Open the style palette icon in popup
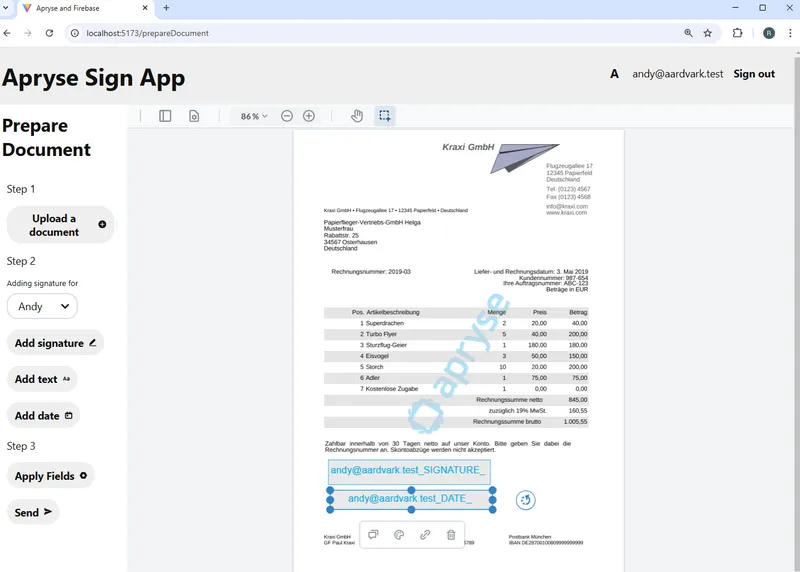Screen dimensions: 800x572 click(x=399, y=535)
